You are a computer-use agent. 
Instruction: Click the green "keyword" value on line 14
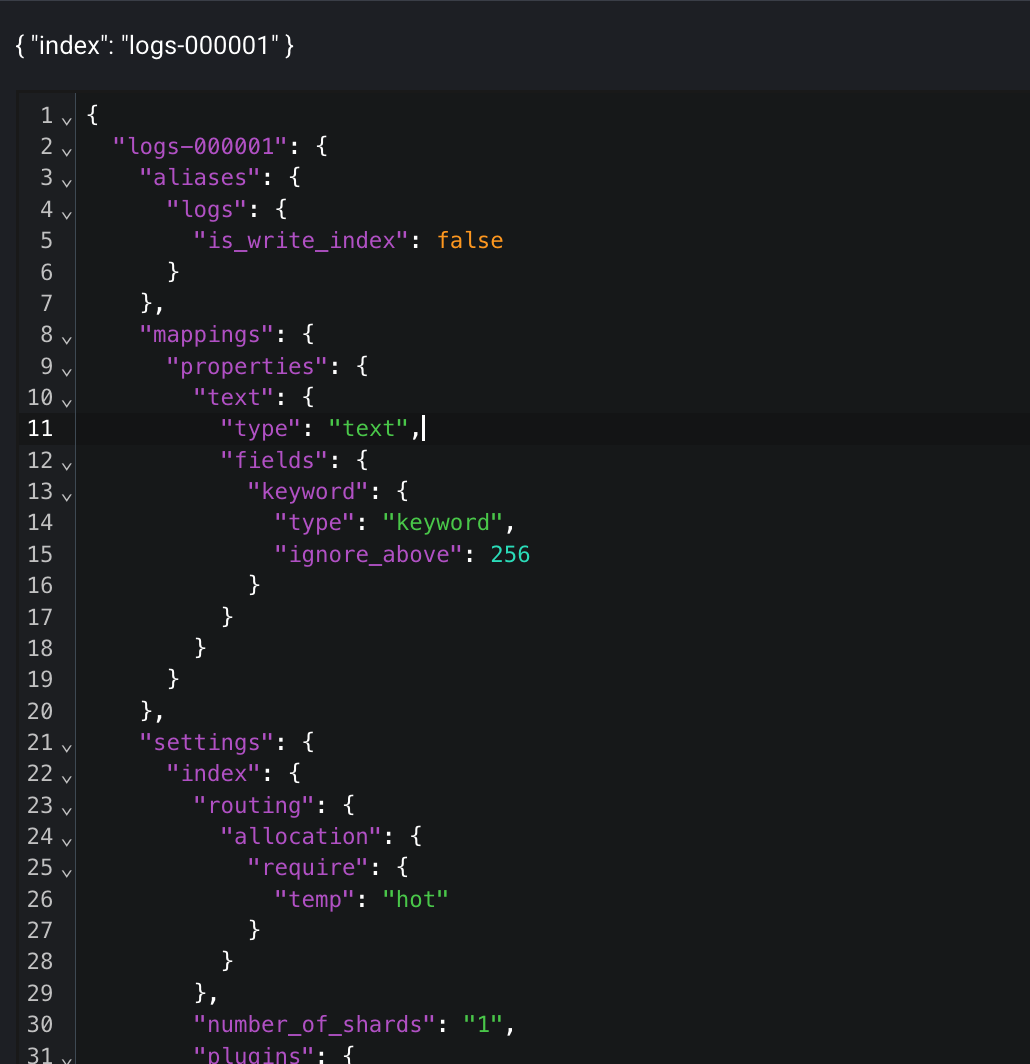pyautogui.click(x=442, y=522)
